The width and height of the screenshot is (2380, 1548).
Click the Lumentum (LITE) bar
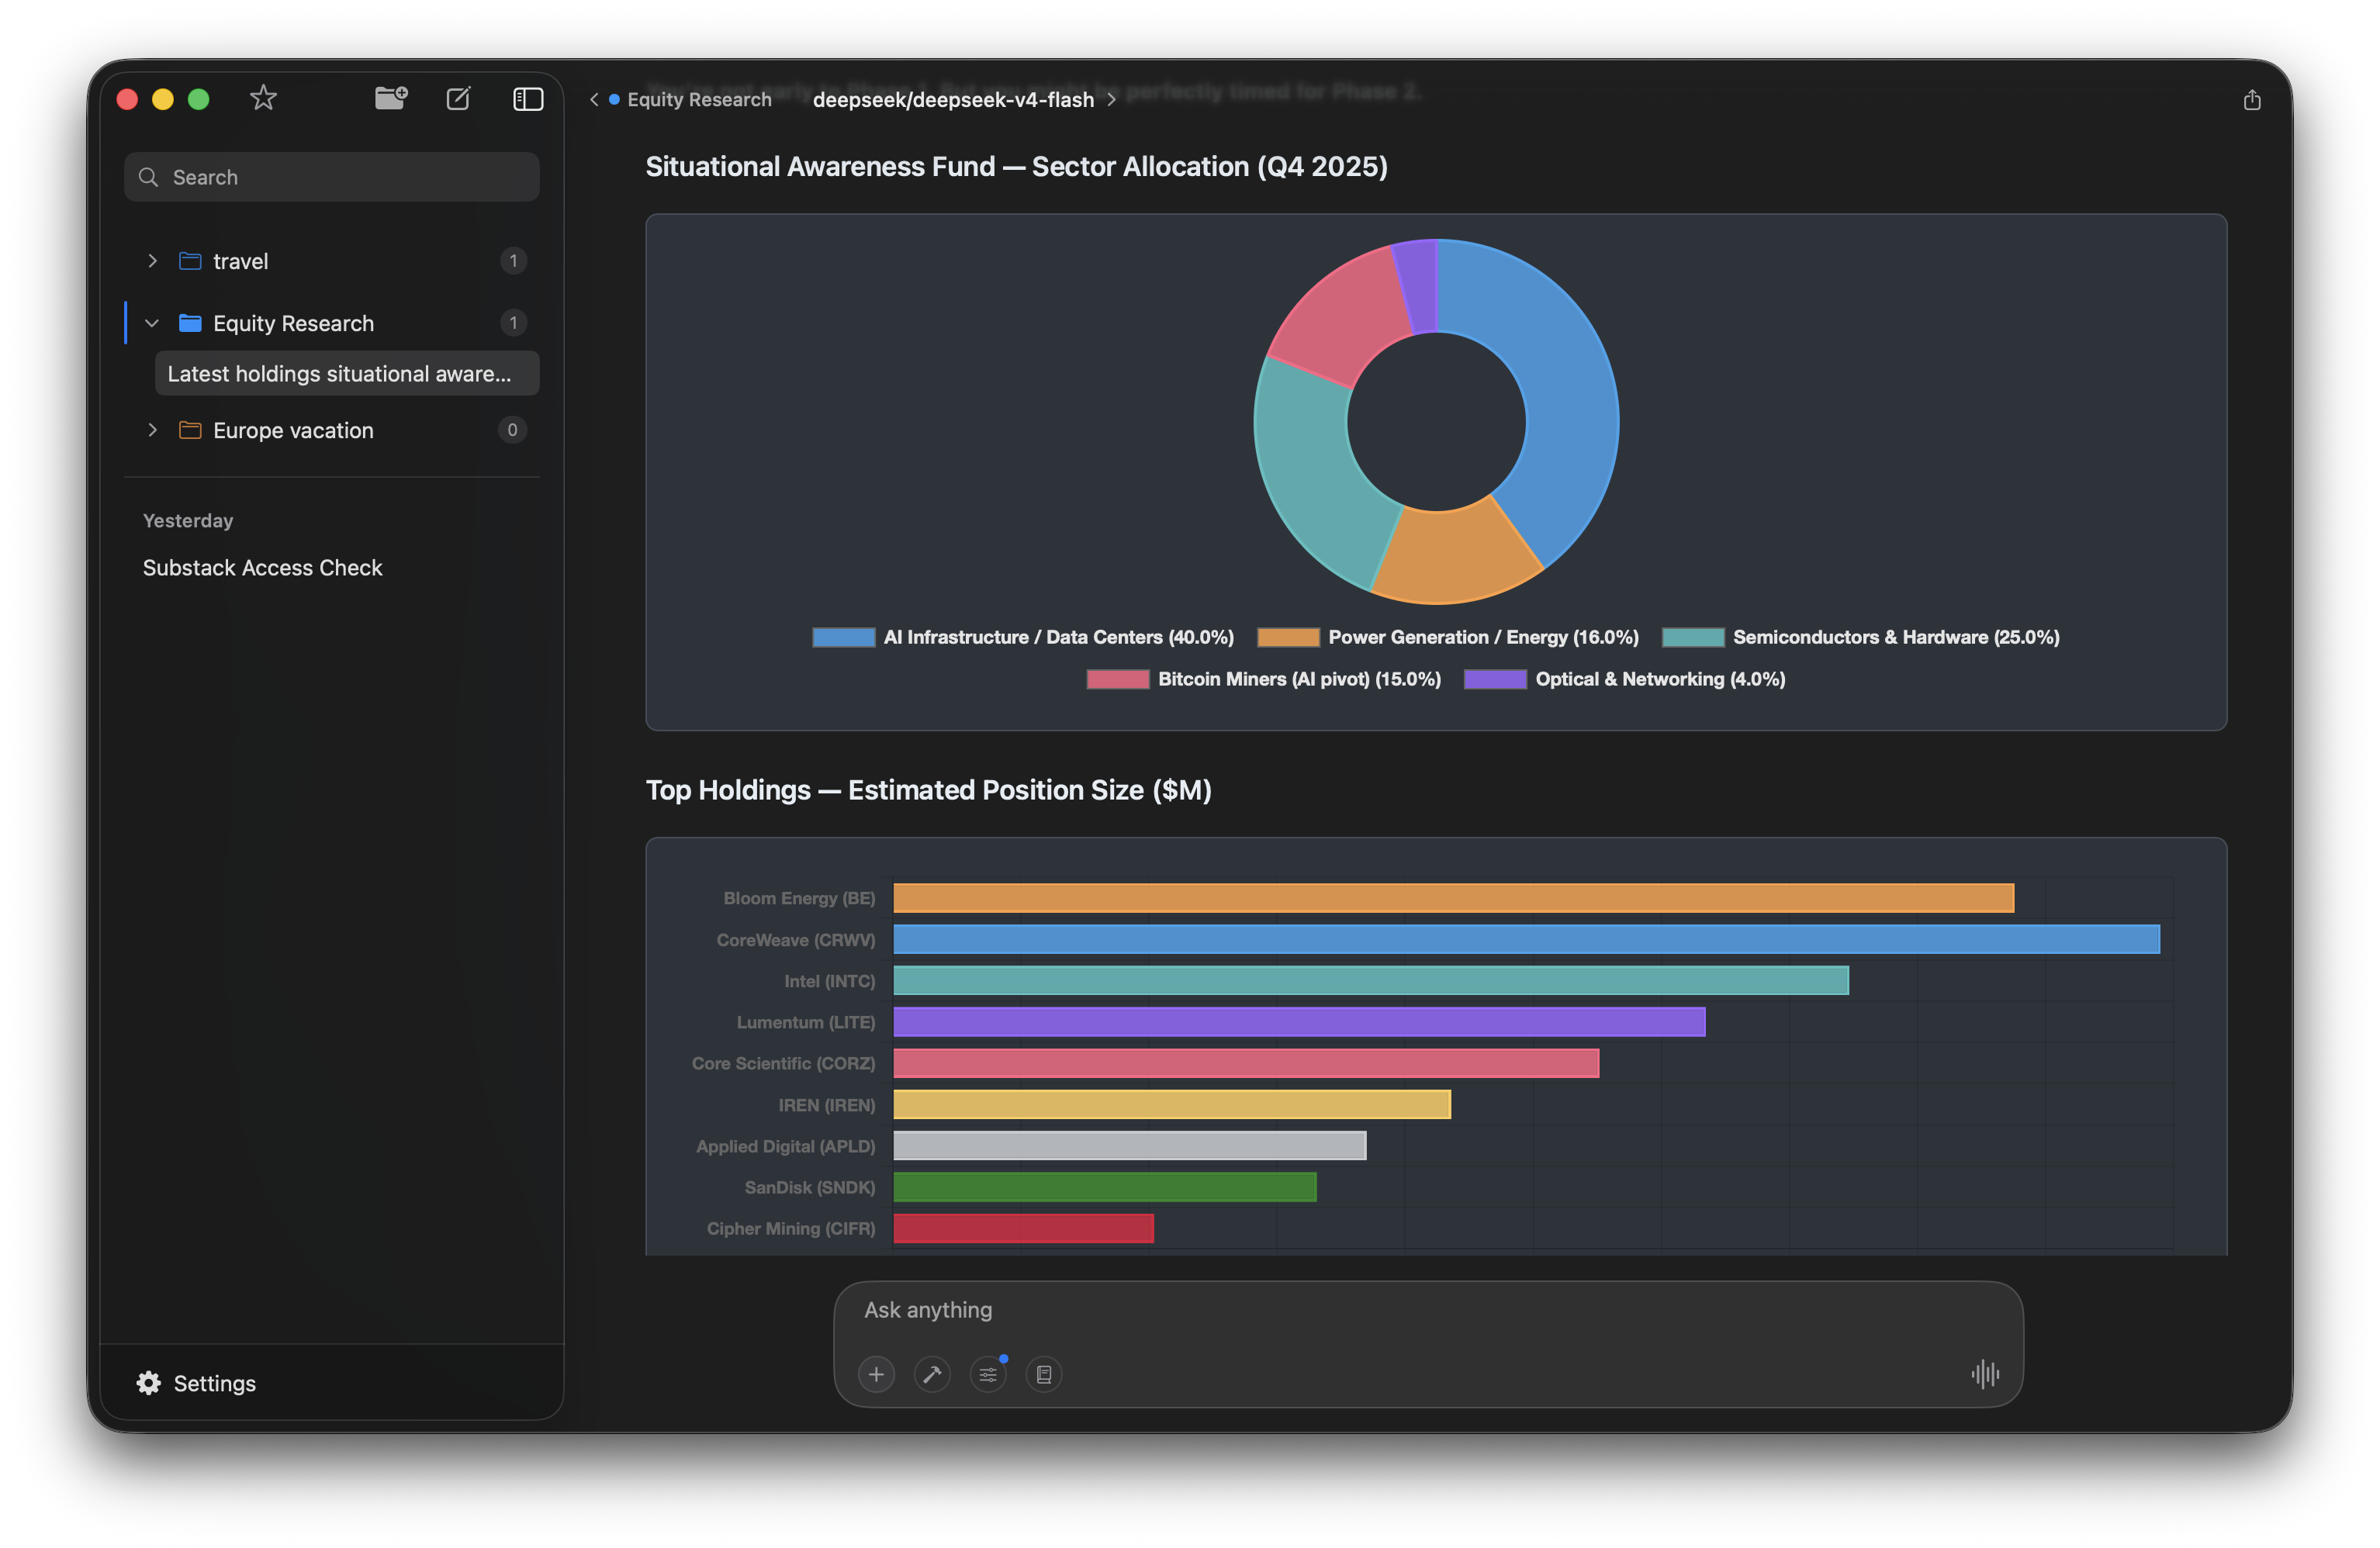[1299, 1023]
